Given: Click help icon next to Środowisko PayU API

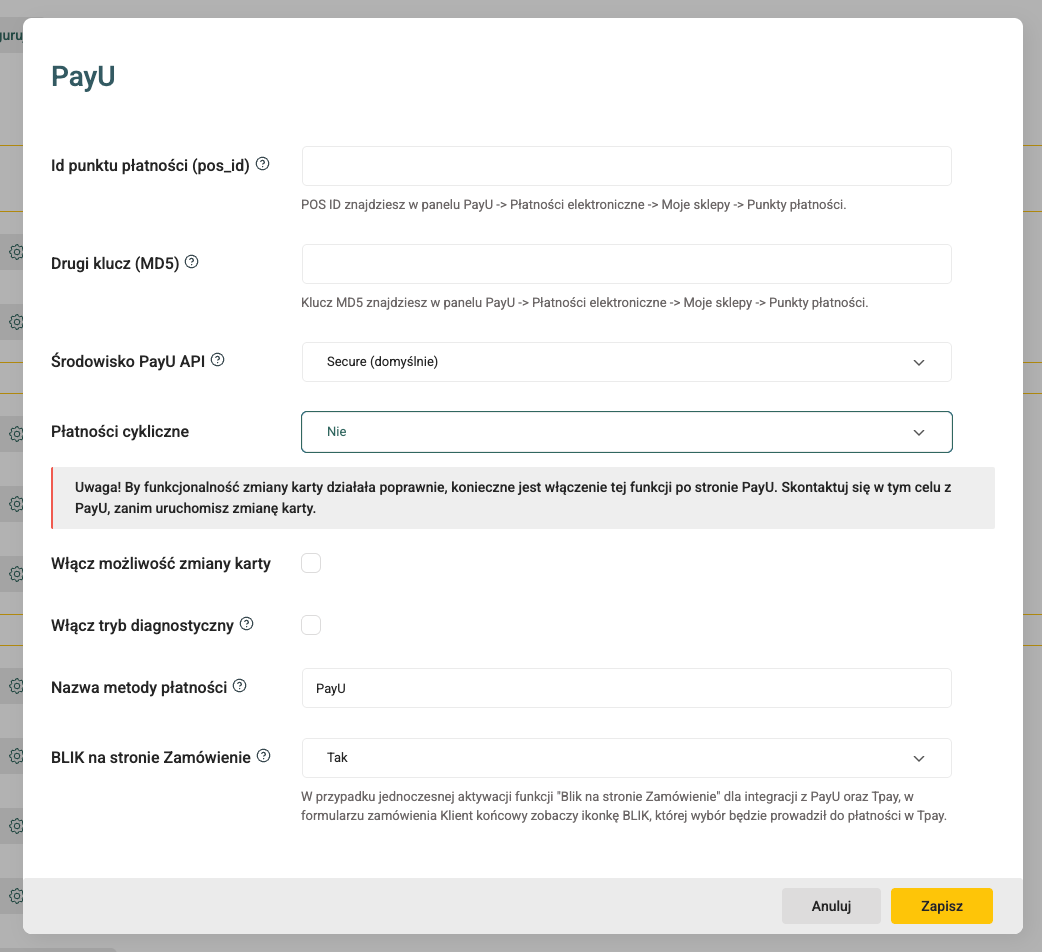Looking at the screenshot, I should (x=218, y=360).
